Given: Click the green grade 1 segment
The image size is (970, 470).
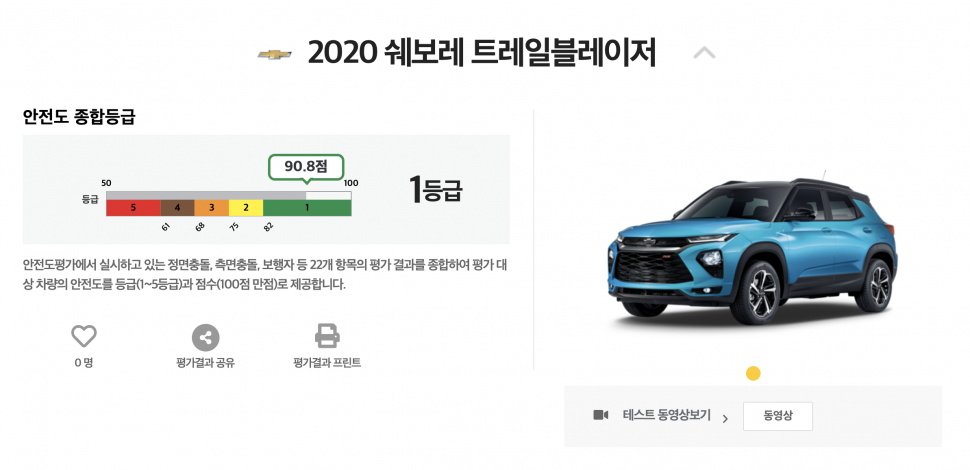Looking at the screenshot, I should [307, 208].
